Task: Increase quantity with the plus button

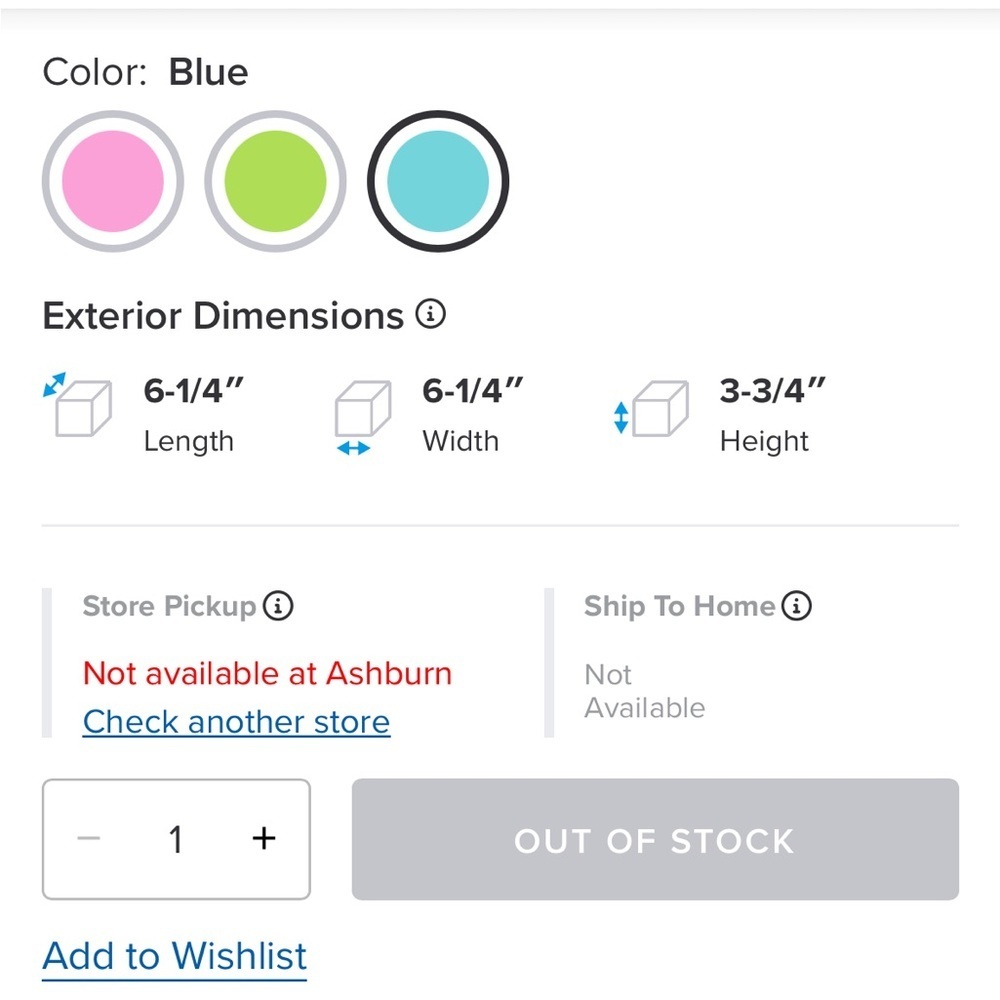Action: (263, 838)
